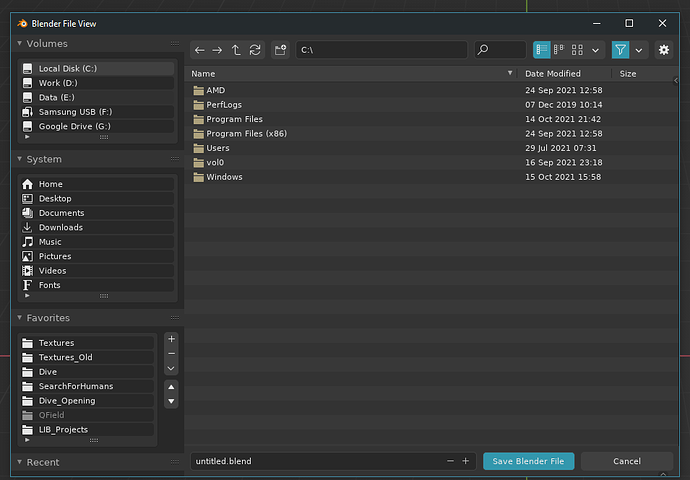Add current folder to favorites
The height and width of the screenshot is (480, 690).
click(171, 339)
